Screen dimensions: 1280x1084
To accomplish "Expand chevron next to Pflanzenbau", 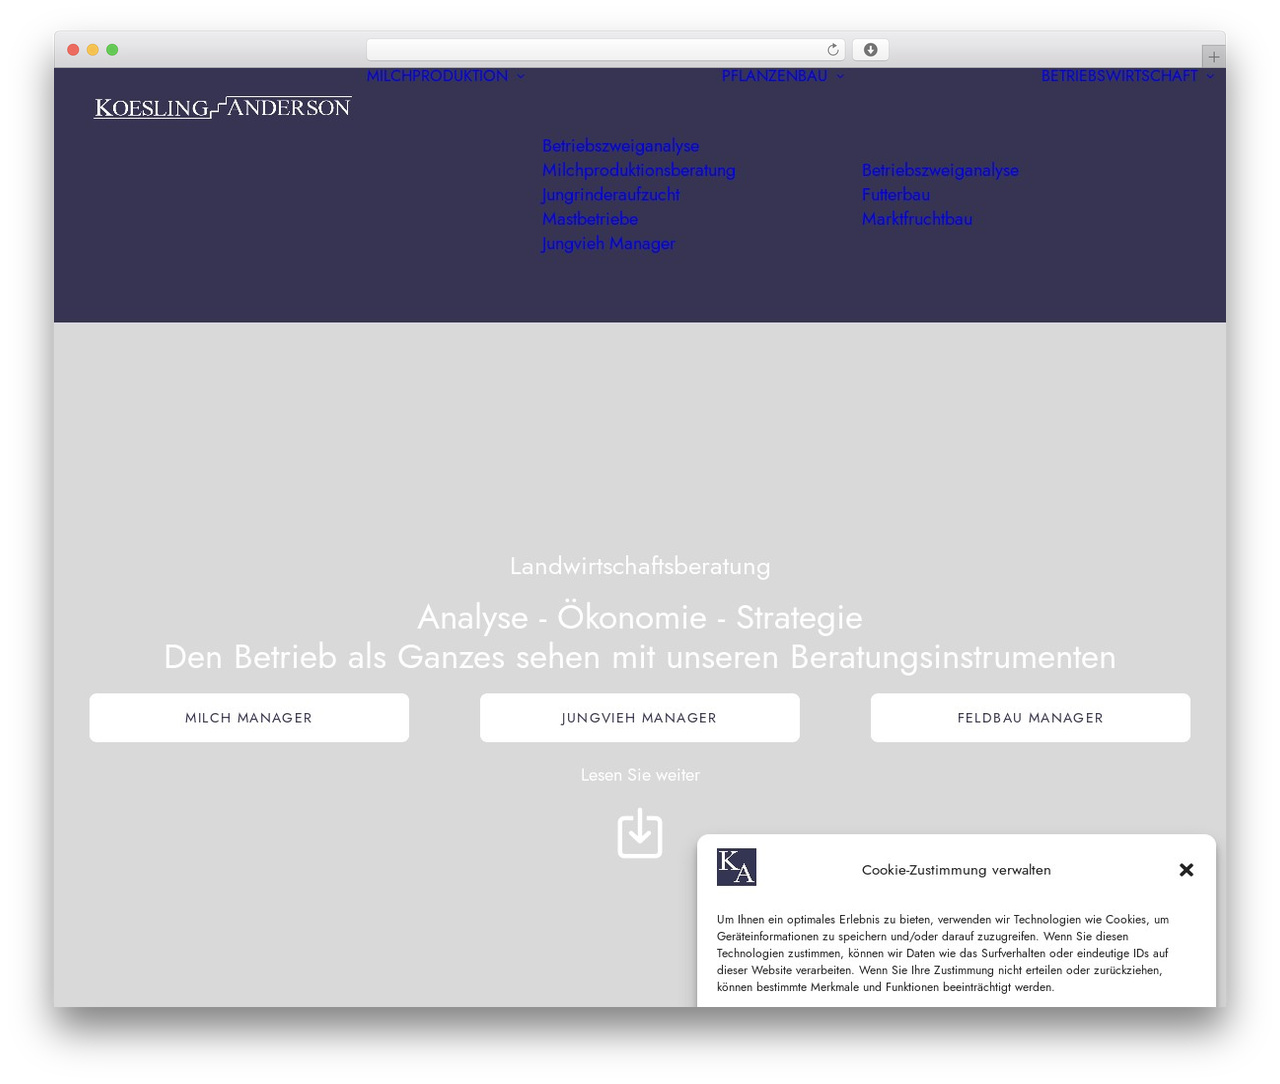I will point(840,77).
